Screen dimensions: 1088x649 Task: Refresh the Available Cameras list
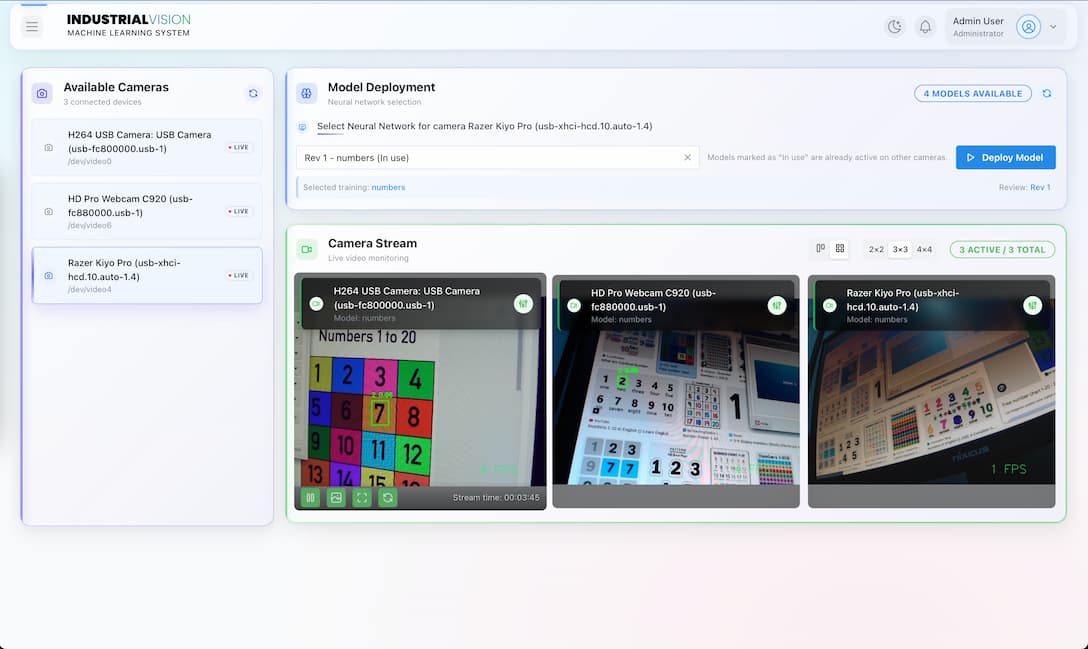253,92
